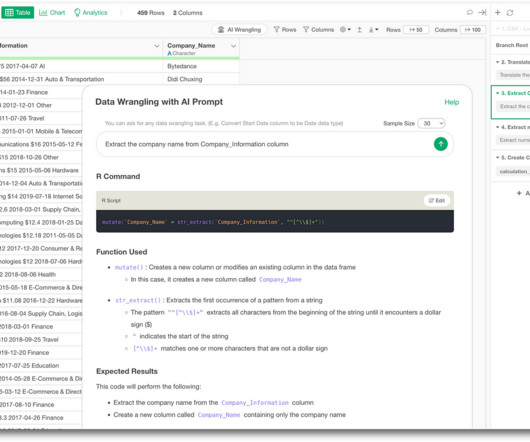Switch to the Table view tab
530x442 pixels.
pos(18,13)
